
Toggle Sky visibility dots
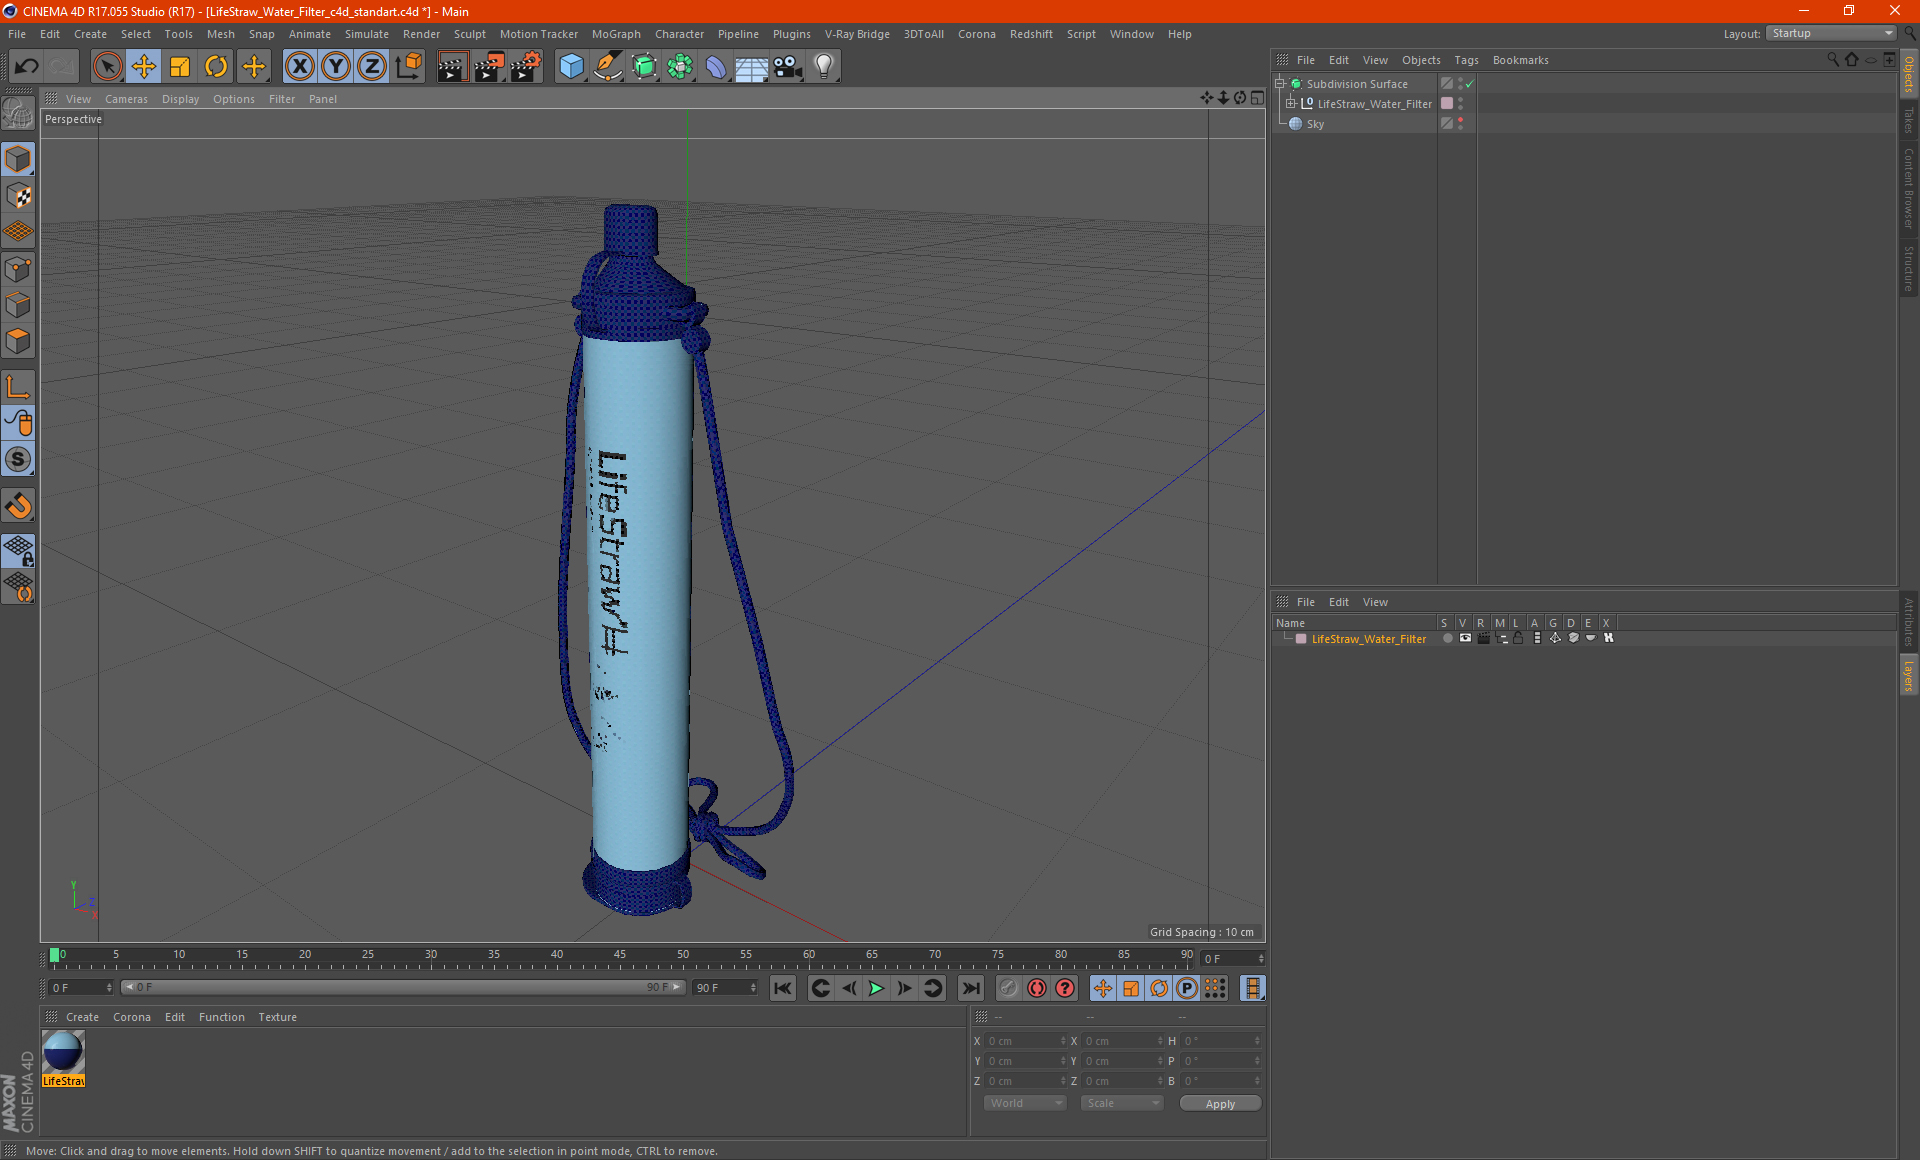pyautogui.click(x=1460, y=124)
